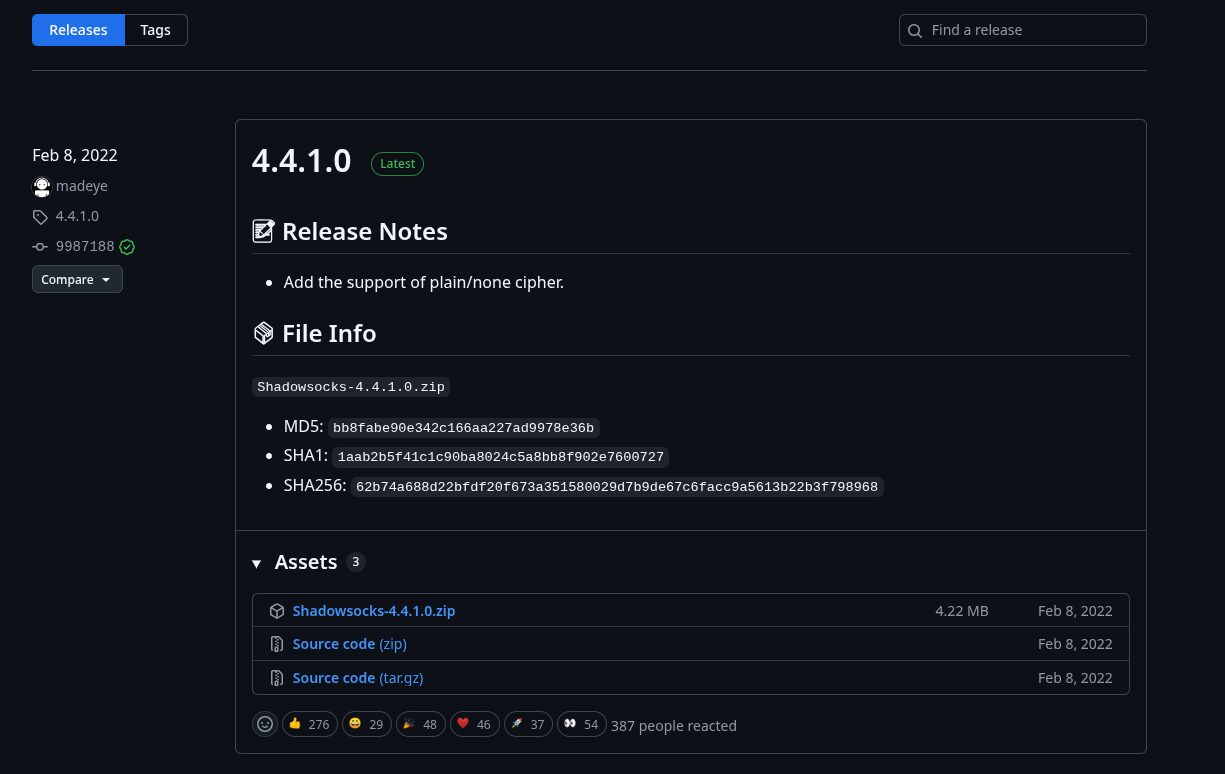Click the Assets heading
Image resolution: width=1225 pixels, height=774 pixels.
(306, 562)
